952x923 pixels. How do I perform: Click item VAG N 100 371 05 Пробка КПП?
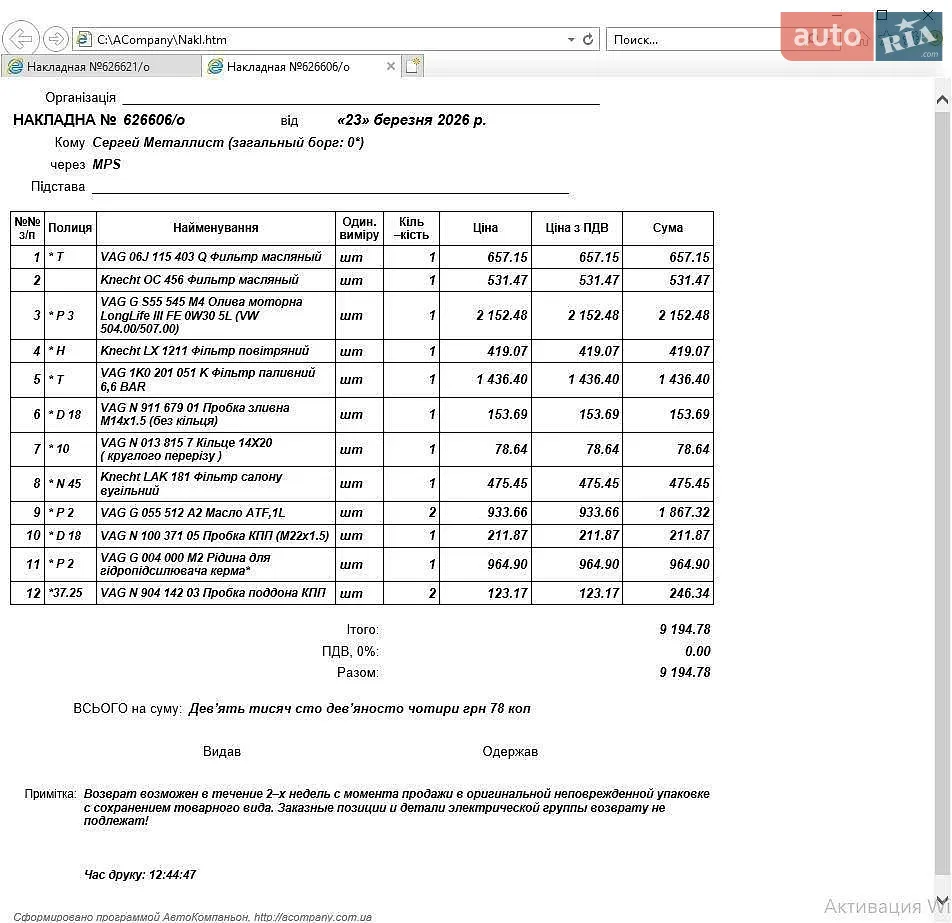click(214, 536)
